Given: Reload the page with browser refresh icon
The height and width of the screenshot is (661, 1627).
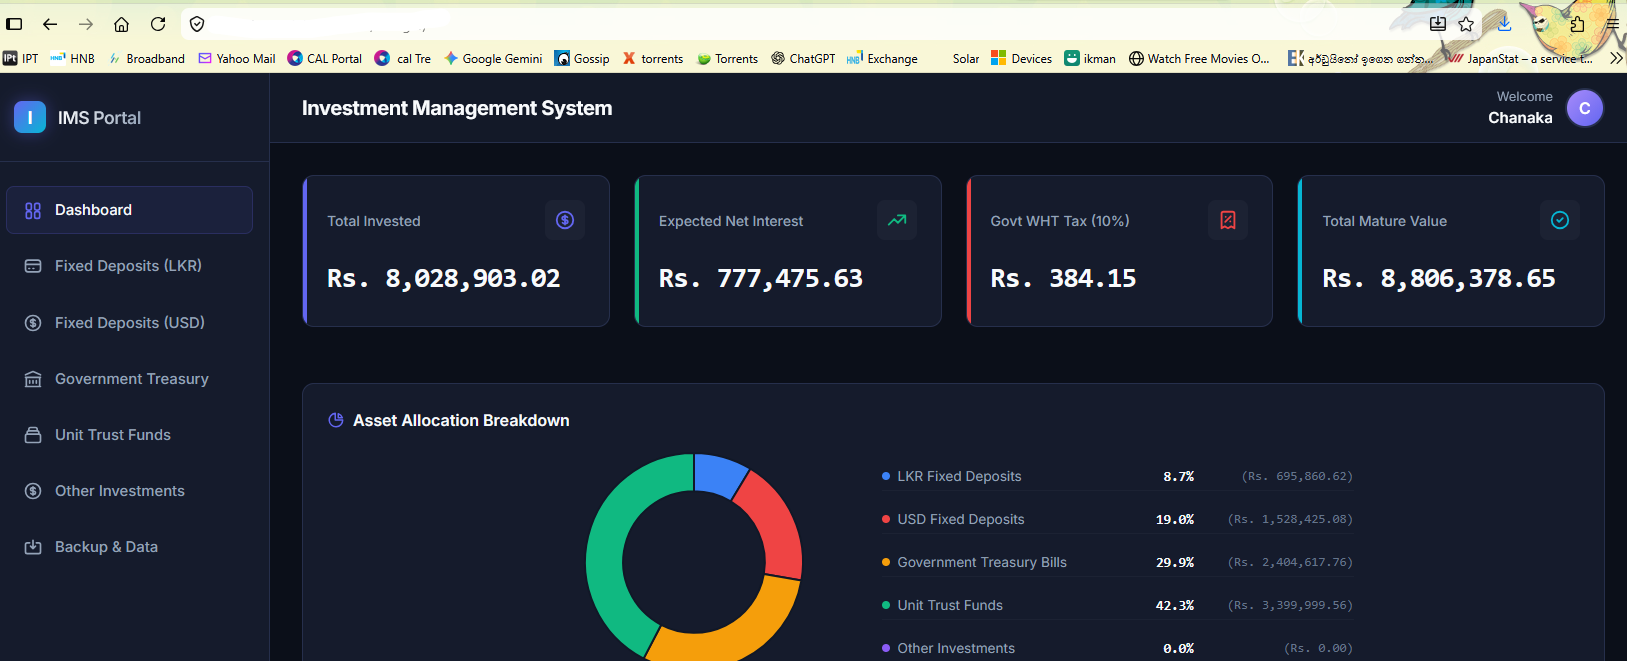Looking at the screenshot, I should click(158, 24).
